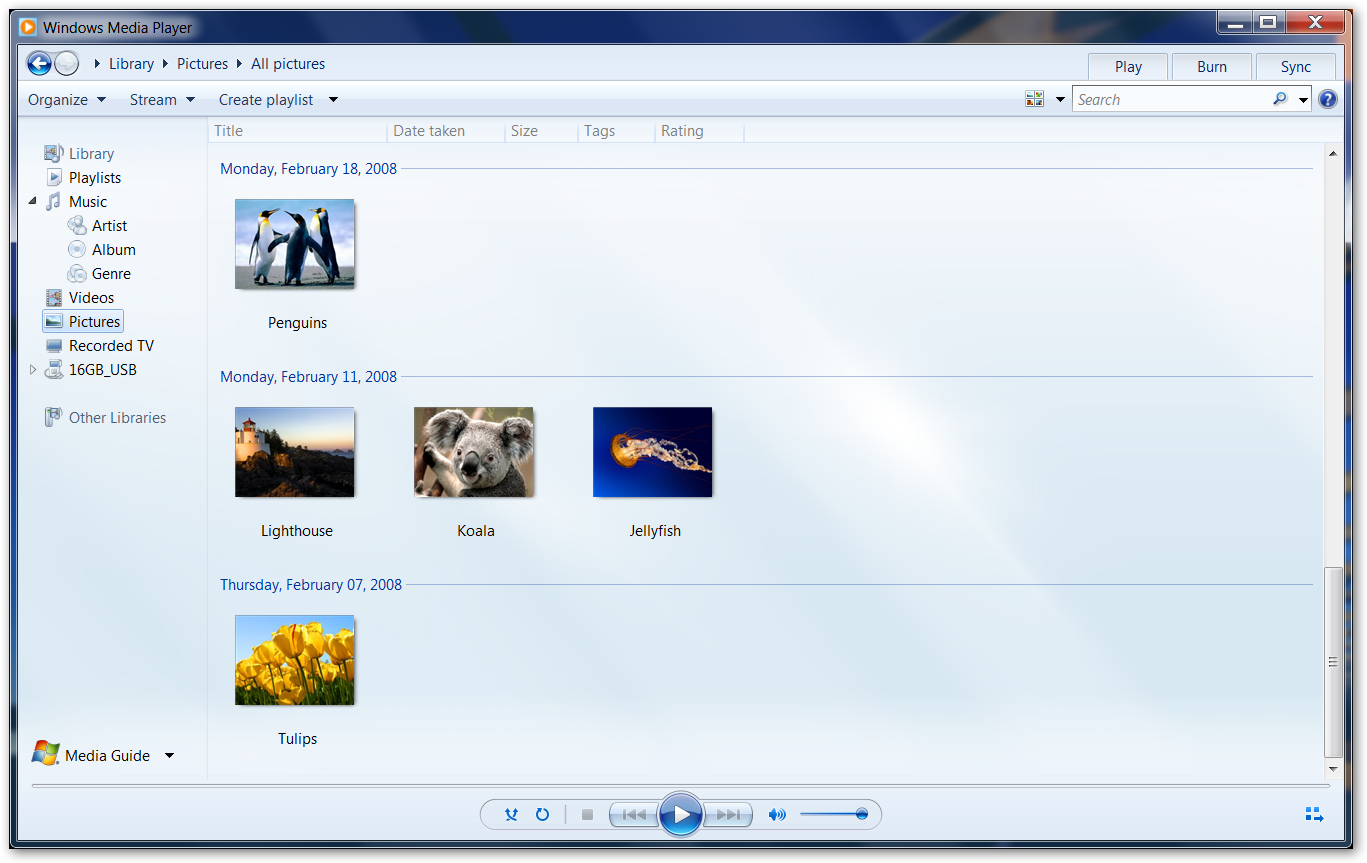Select the Monday, February 11, 2008 group
Viewport: 1367px width, 863px height.
(309, 377)
